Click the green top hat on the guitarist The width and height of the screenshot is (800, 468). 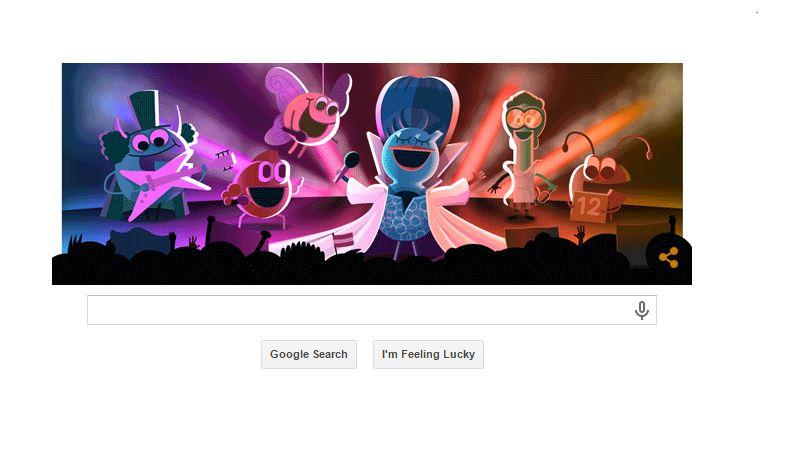[x=151, y=110]
